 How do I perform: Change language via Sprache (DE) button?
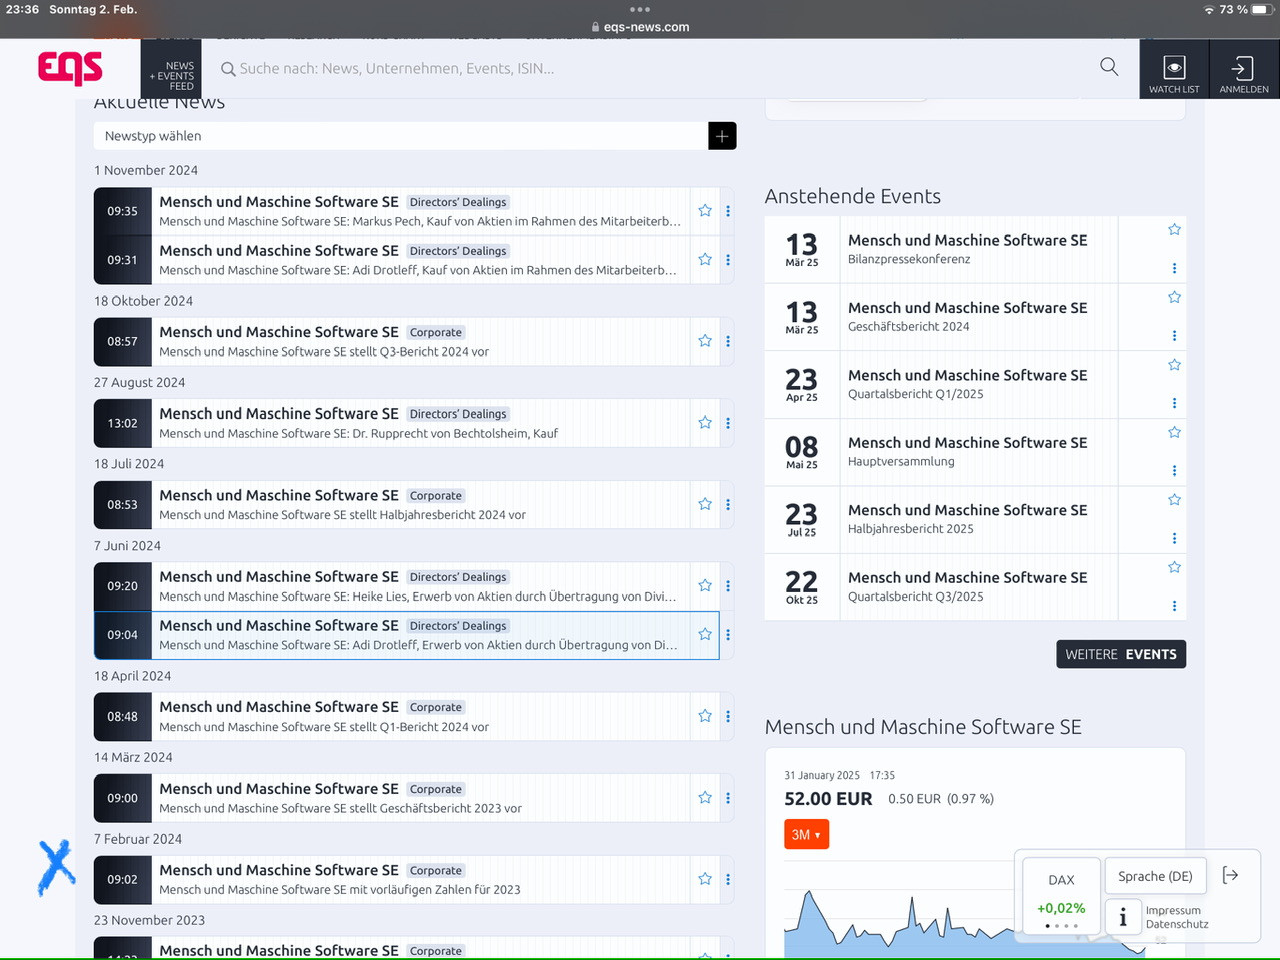1155,876
